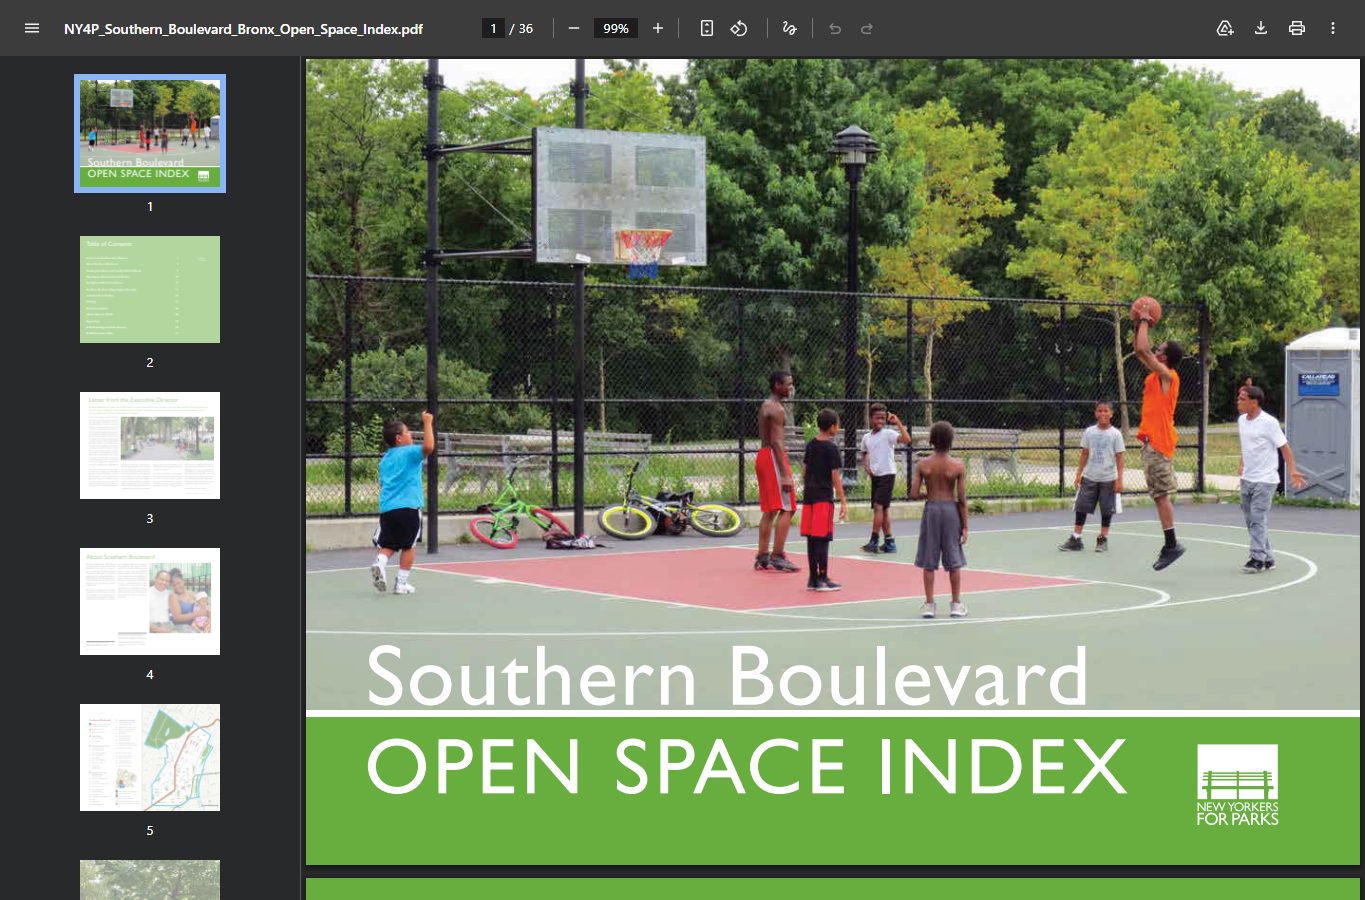Viewport: 1365px width, 900px height.
Task: Click the redo arrow icon
Action: 867,28
